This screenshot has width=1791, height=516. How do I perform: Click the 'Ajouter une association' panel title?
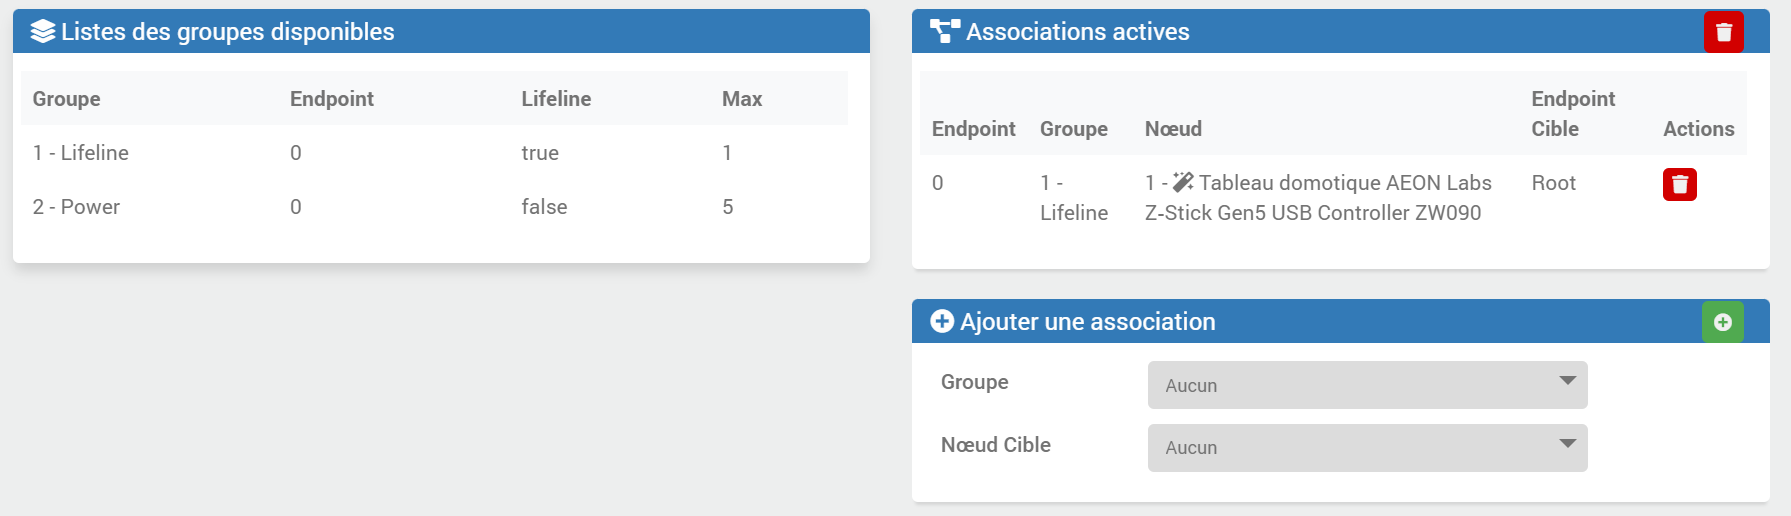click(x=1087, y=322)
